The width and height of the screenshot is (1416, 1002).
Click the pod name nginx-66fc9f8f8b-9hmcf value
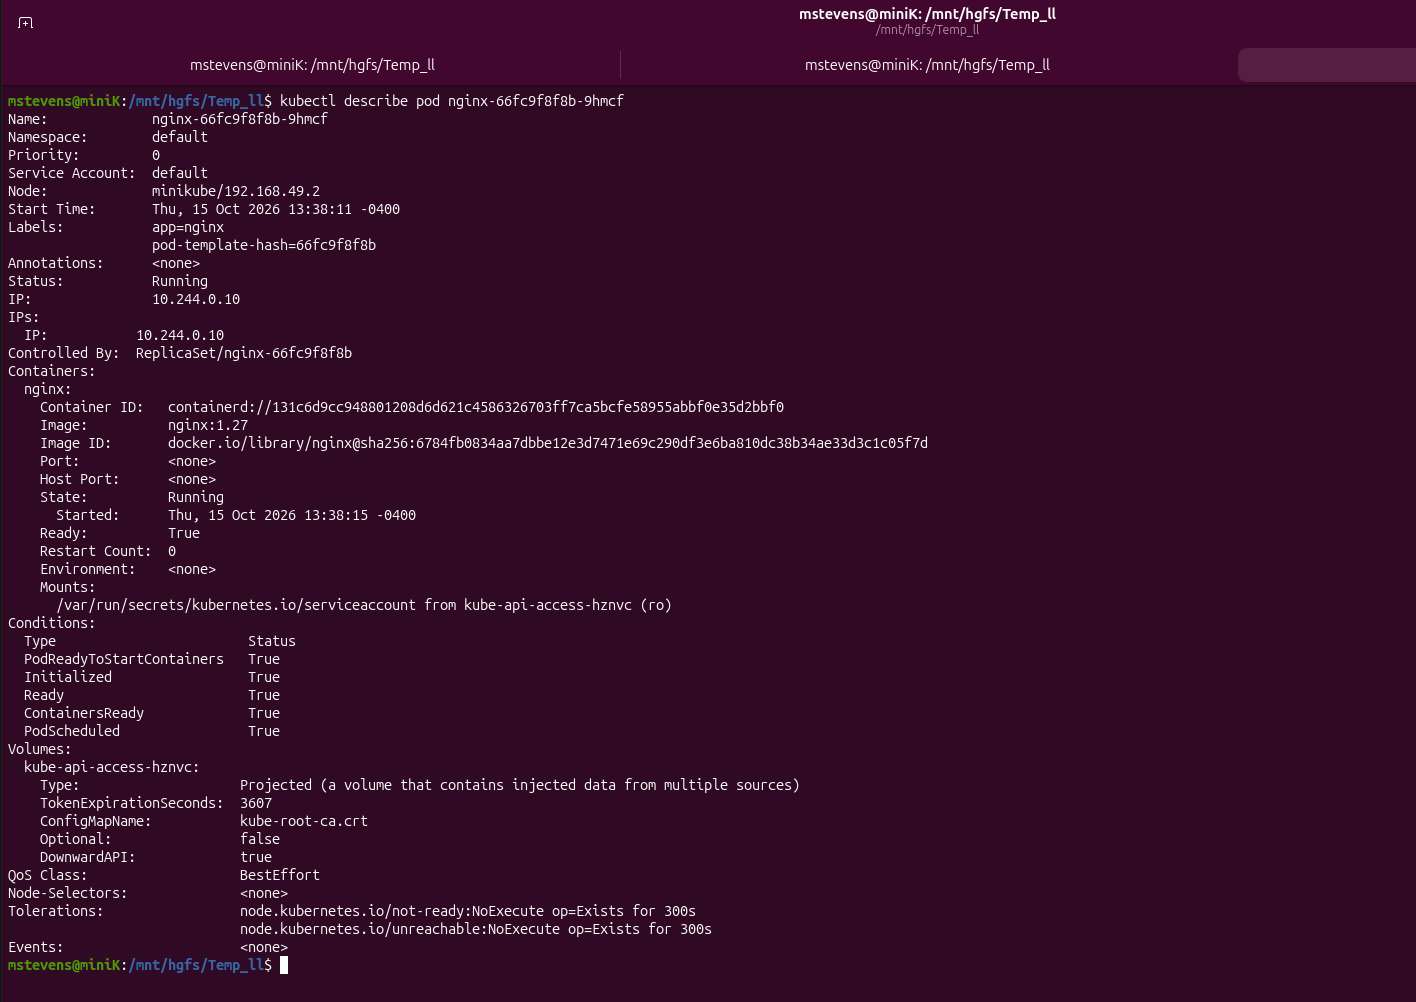click(240, 119)
